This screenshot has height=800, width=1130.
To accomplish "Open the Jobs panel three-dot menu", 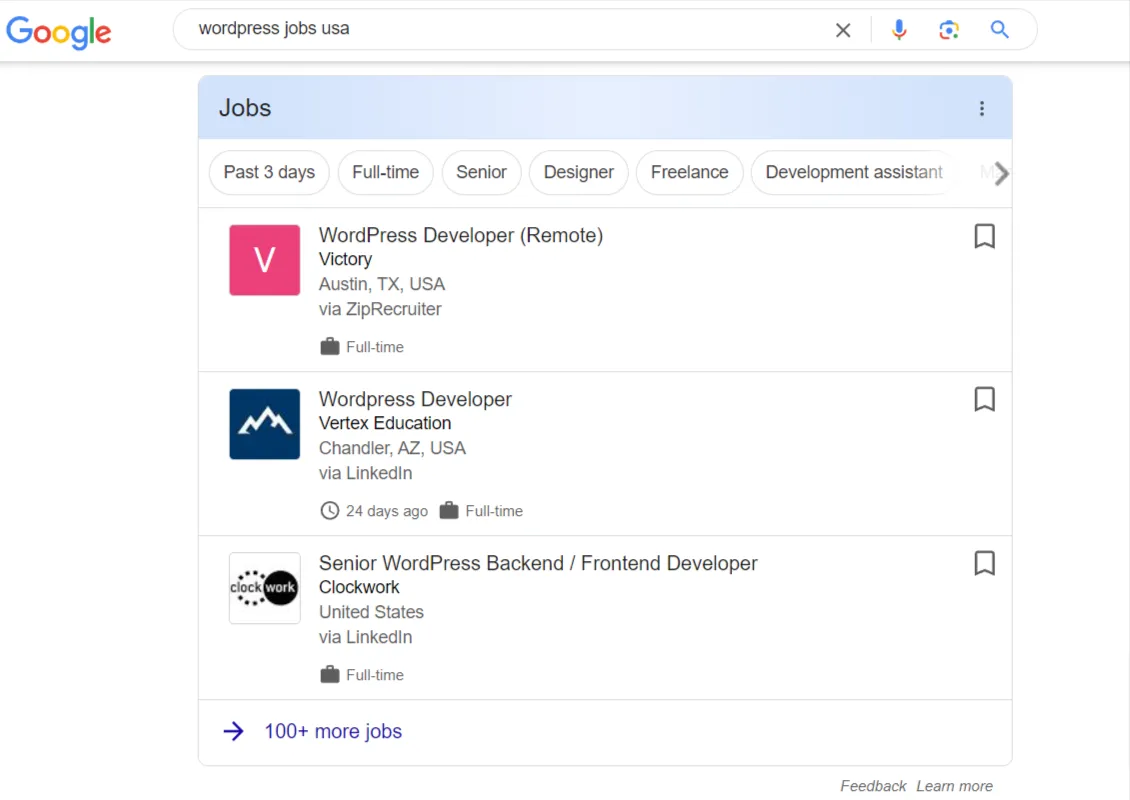I will (x=982, y=108).
